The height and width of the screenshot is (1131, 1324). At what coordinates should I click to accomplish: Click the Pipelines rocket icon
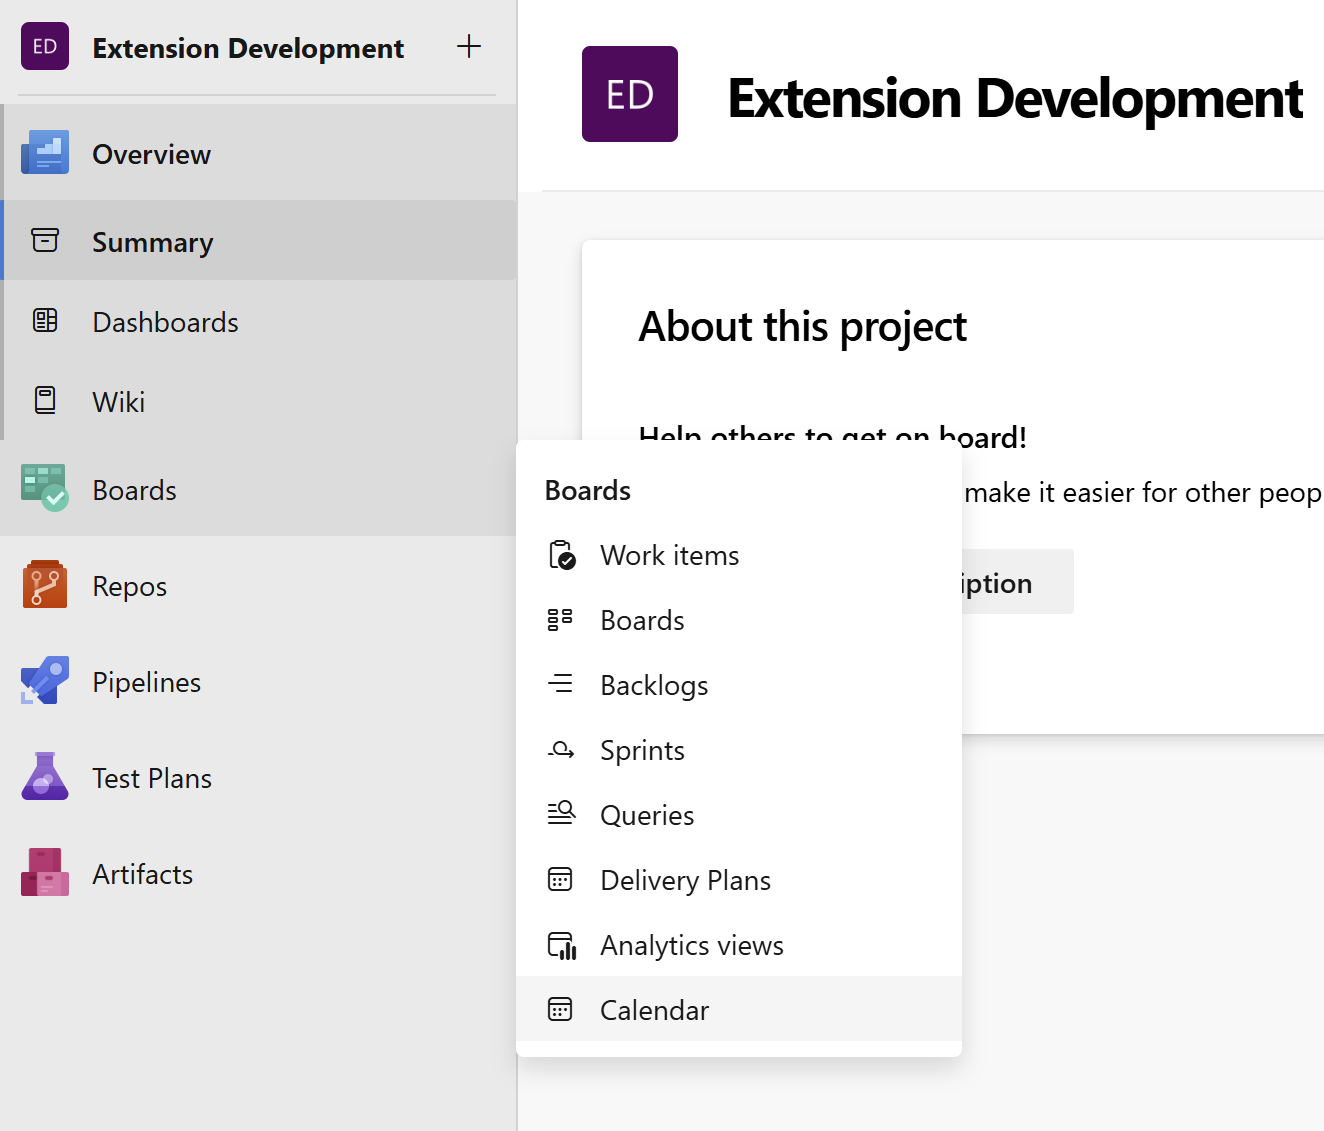pos(45,681)
